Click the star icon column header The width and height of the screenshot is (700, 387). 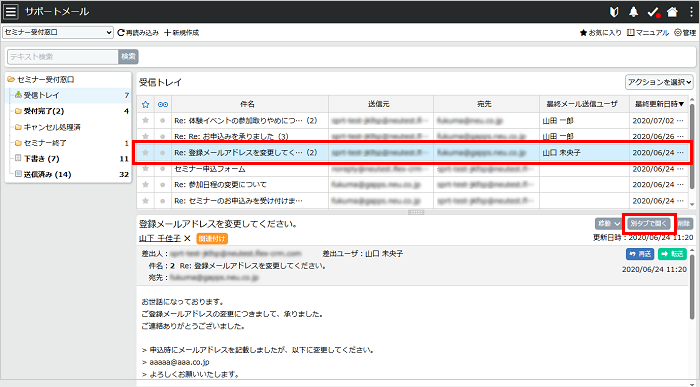tap(146, 104)
